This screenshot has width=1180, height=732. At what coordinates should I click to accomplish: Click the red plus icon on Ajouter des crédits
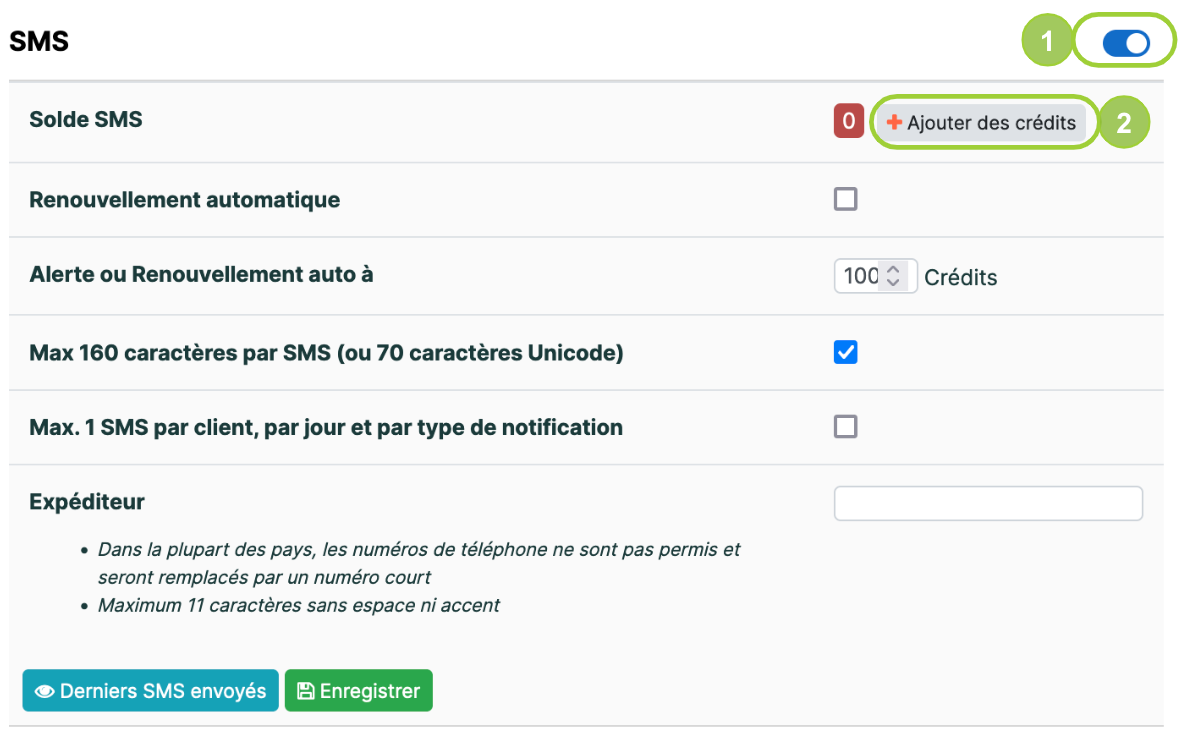click(894, 122)
